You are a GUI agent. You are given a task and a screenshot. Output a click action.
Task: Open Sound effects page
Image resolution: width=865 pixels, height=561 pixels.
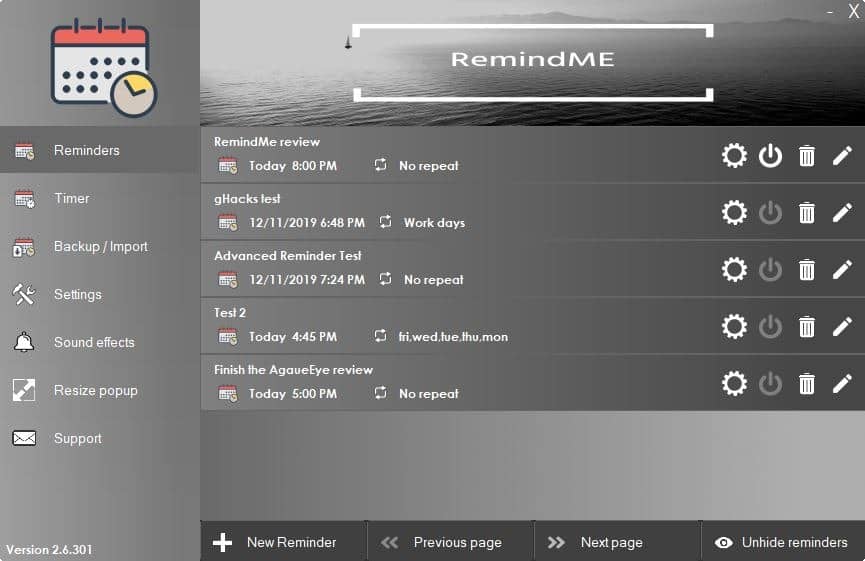click(100, 342)
